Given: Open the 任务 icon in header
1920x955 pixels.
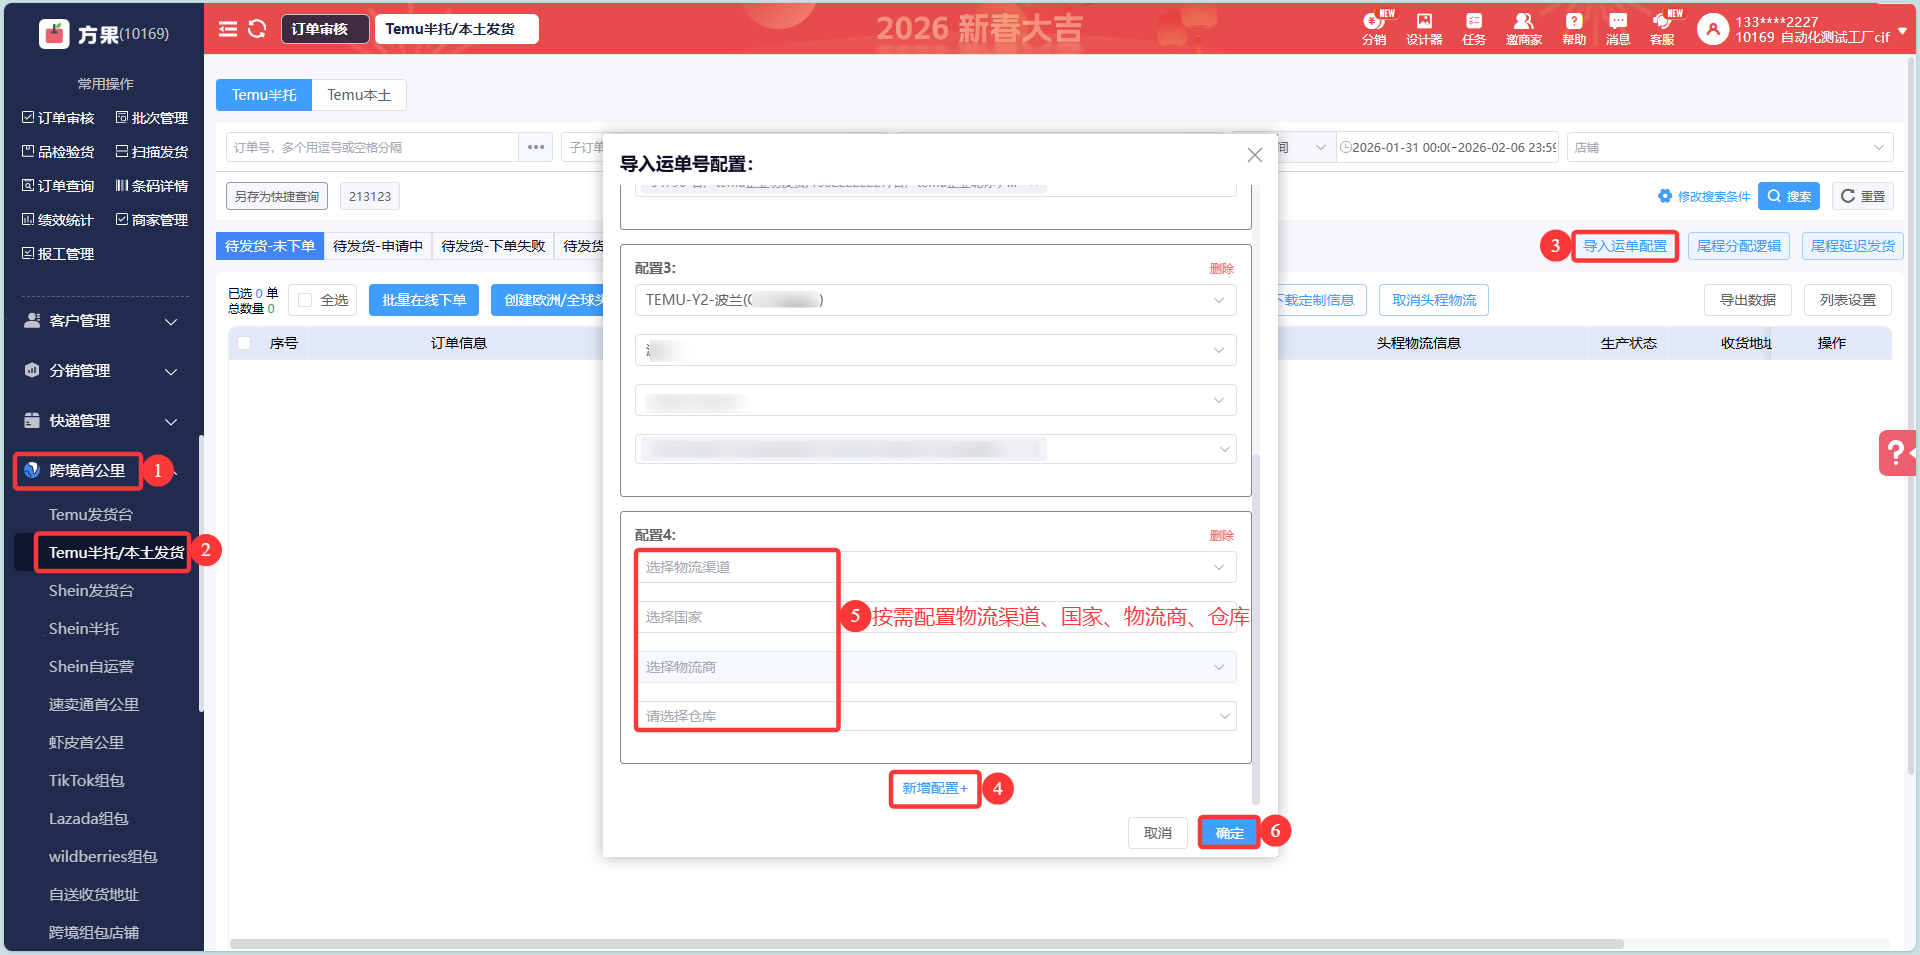Looking at the screenshot, I should [1474, 28].
